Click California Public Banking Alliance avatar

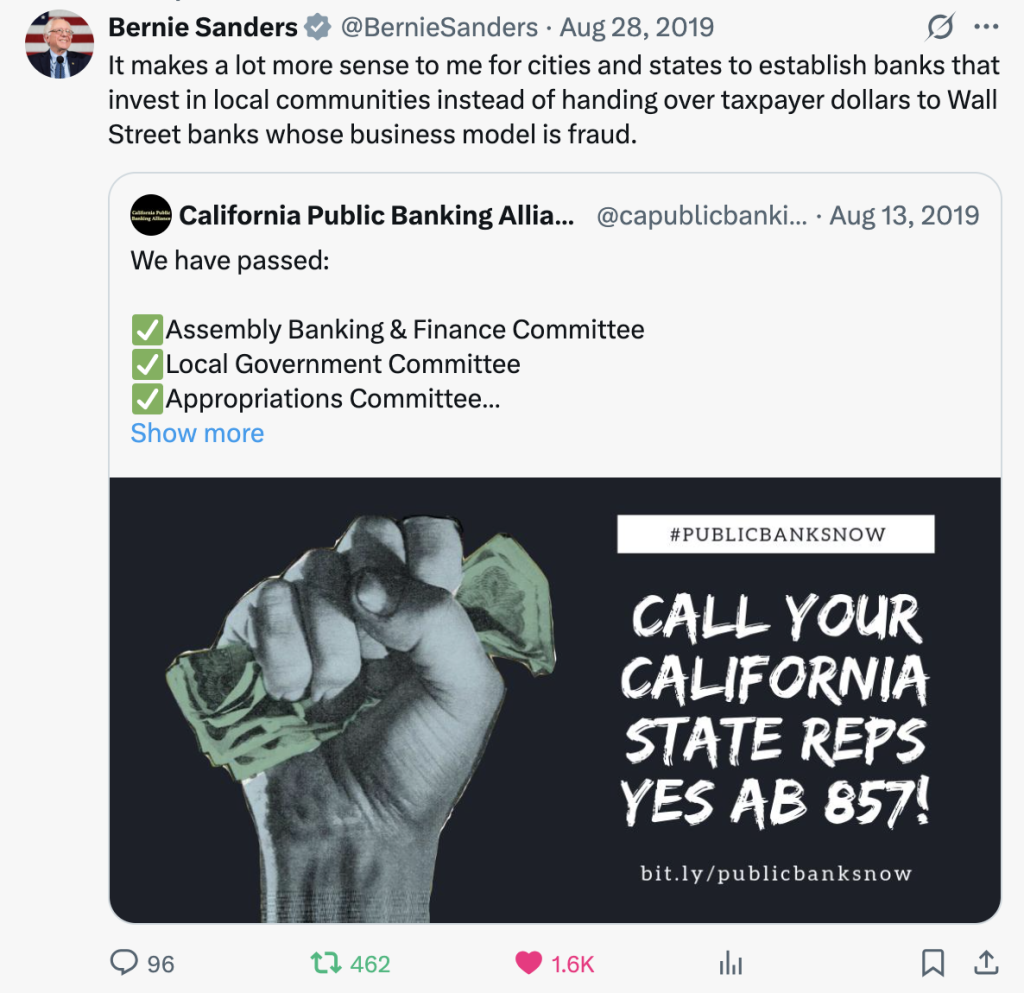[151, 215]
